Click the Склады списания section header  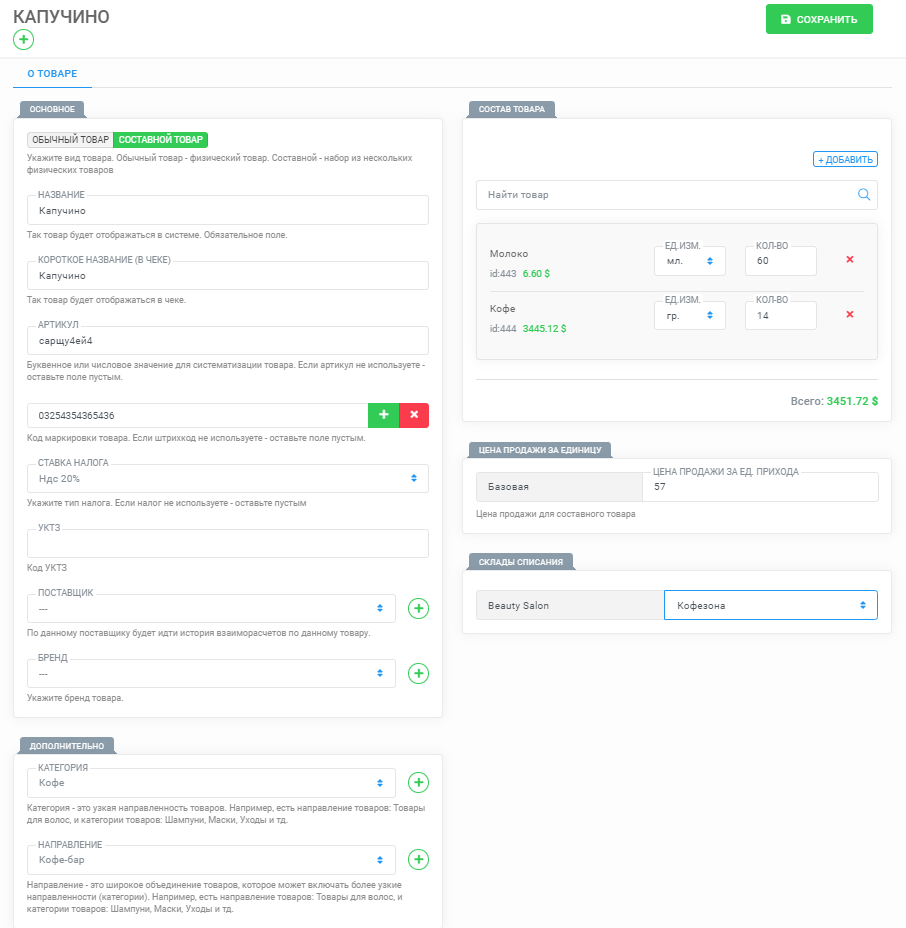[521, 562]
